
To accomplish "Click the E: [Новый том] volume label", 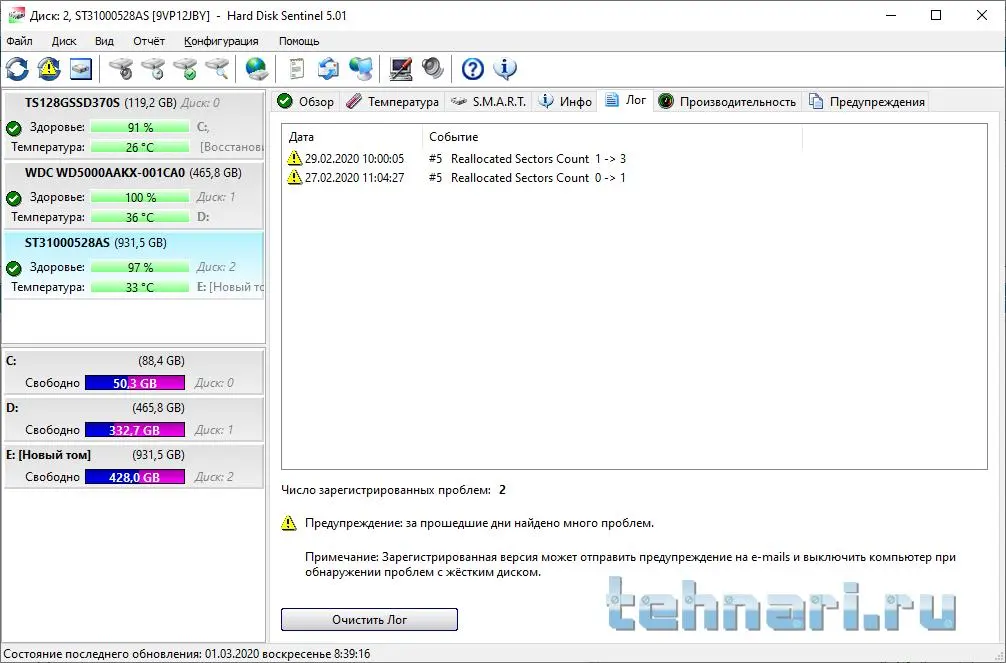I will [x=48, y=454].
